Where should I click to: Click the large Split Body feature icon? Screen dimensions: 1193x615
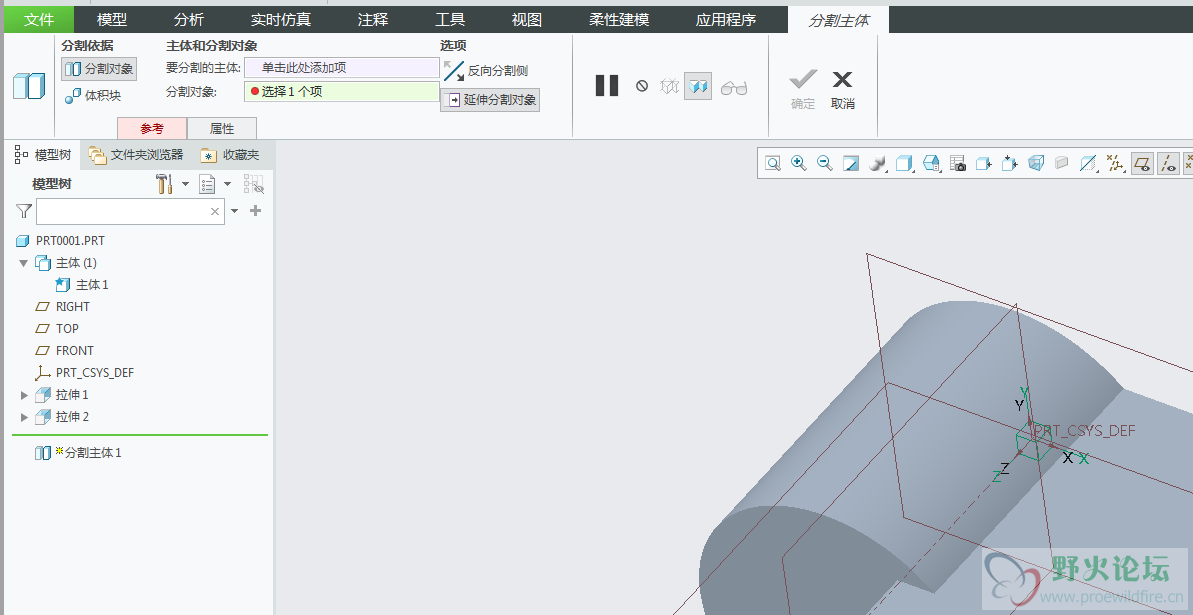click(x=29, y=86)
